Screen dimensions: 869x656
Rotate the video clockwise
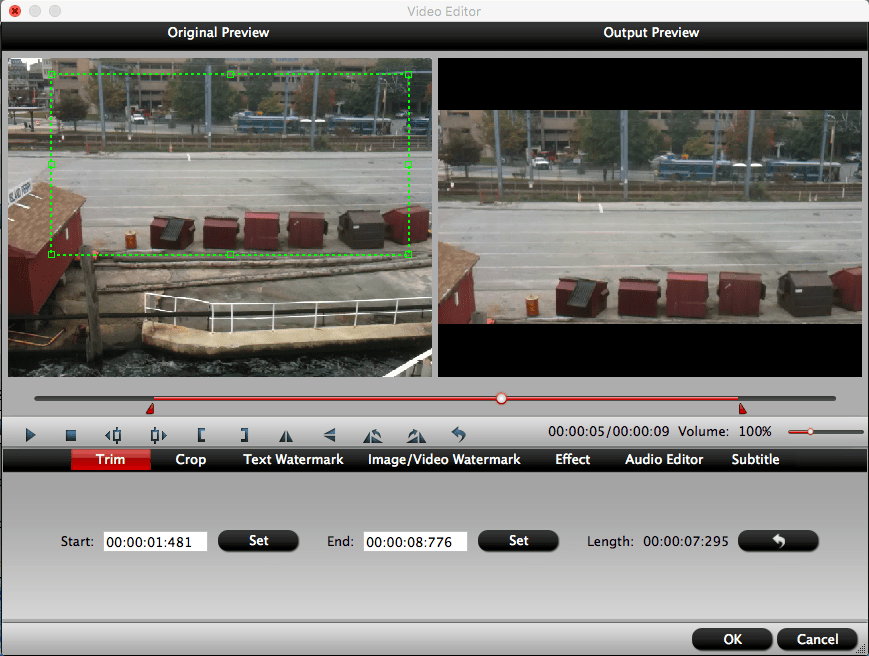click(414, 434)
